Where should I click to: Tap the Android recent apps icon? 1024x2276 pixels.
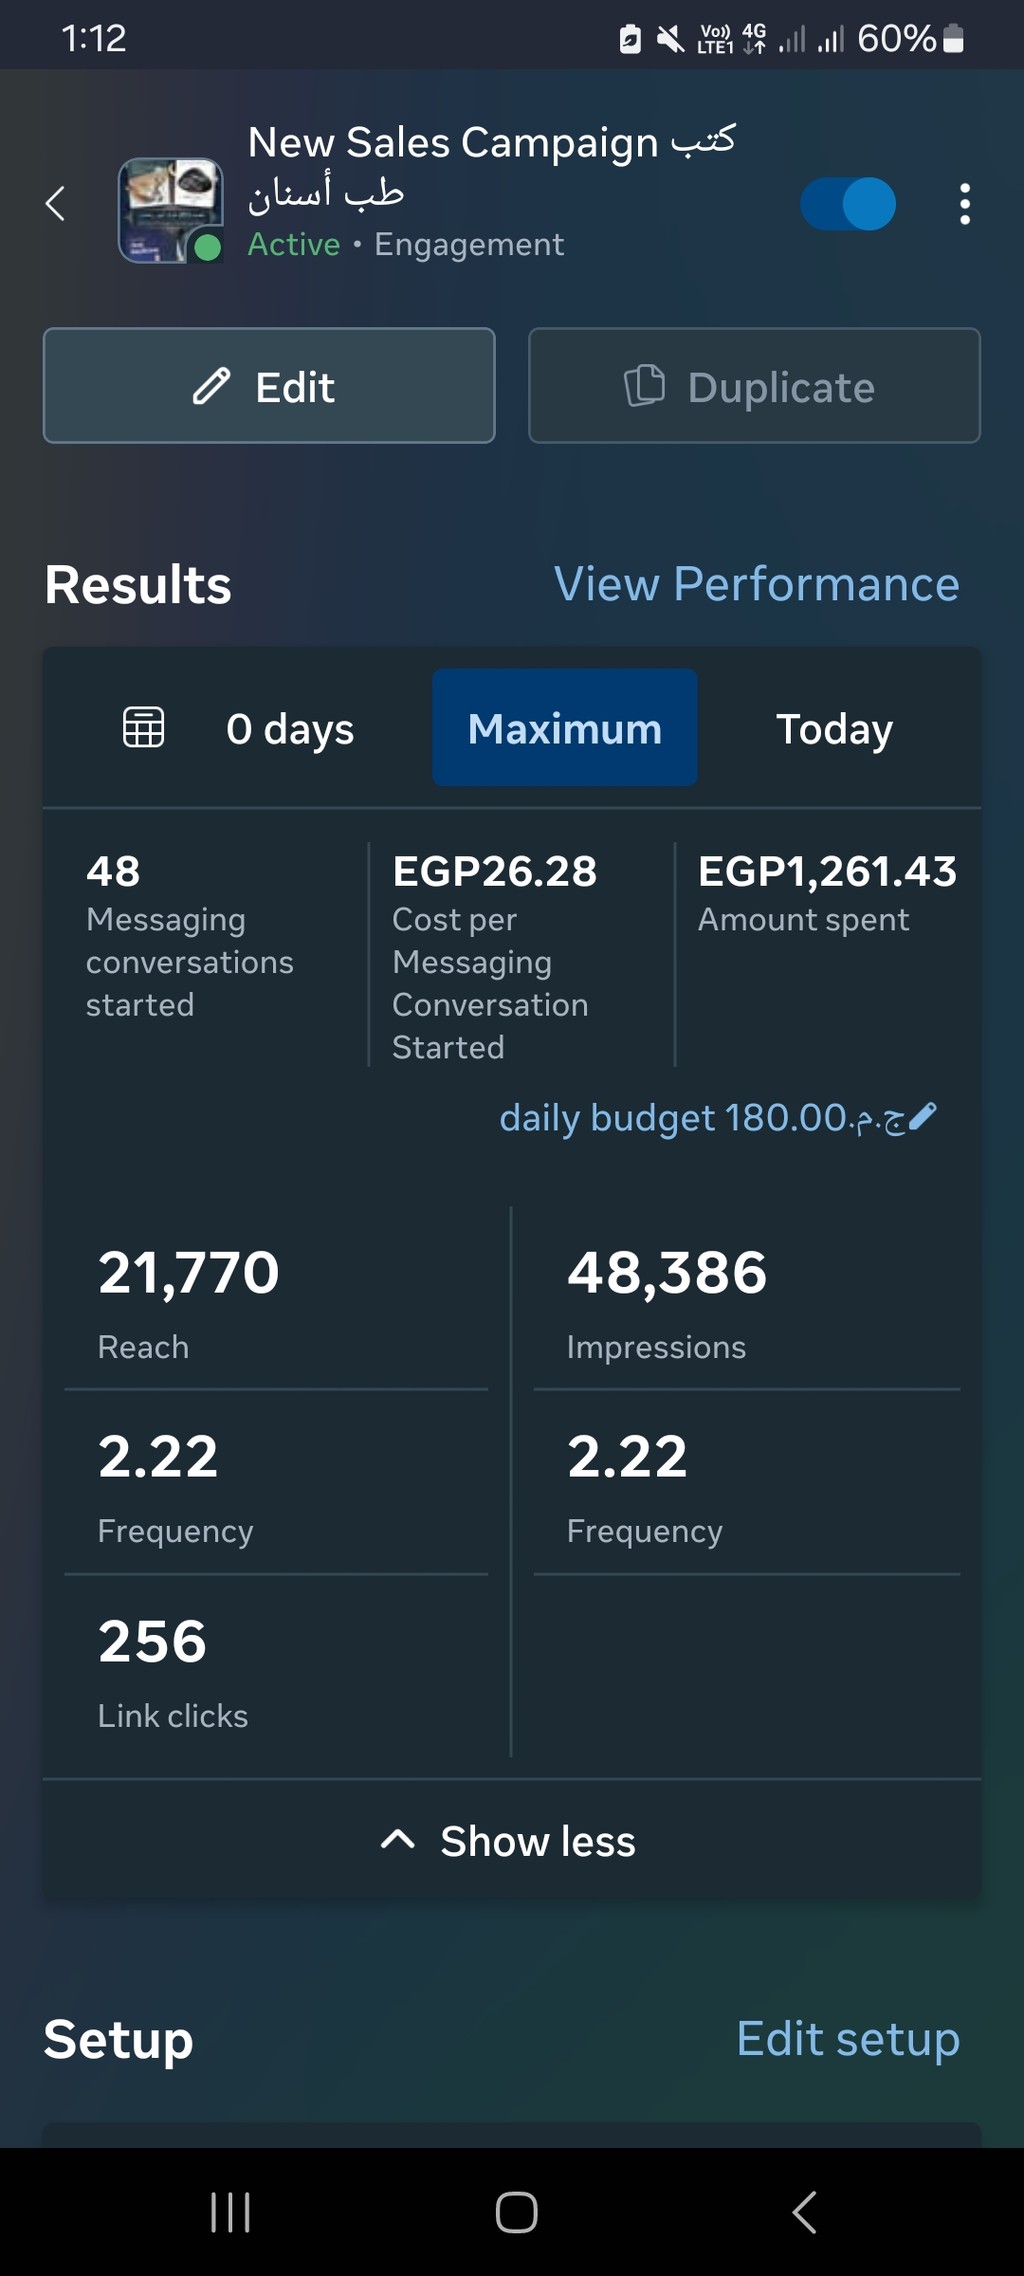click(x=230, y=2212)
